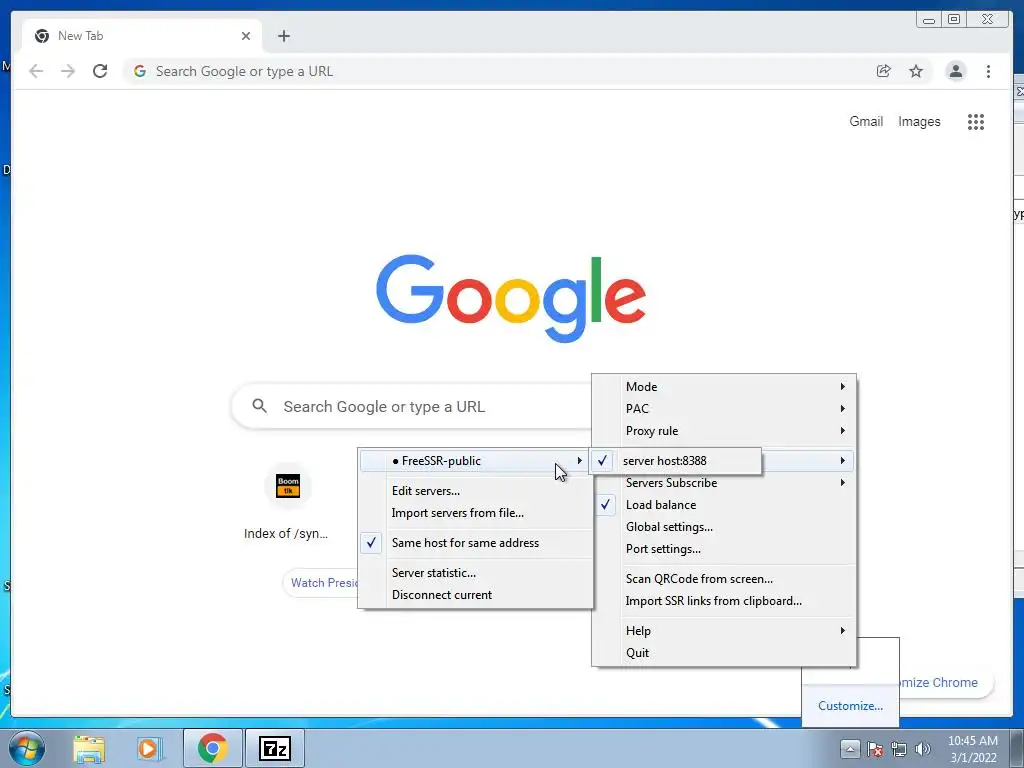The width and height of the screenshot is (1024, 768).
Task: Choose Import servers from file...
Action: point(476,513)
